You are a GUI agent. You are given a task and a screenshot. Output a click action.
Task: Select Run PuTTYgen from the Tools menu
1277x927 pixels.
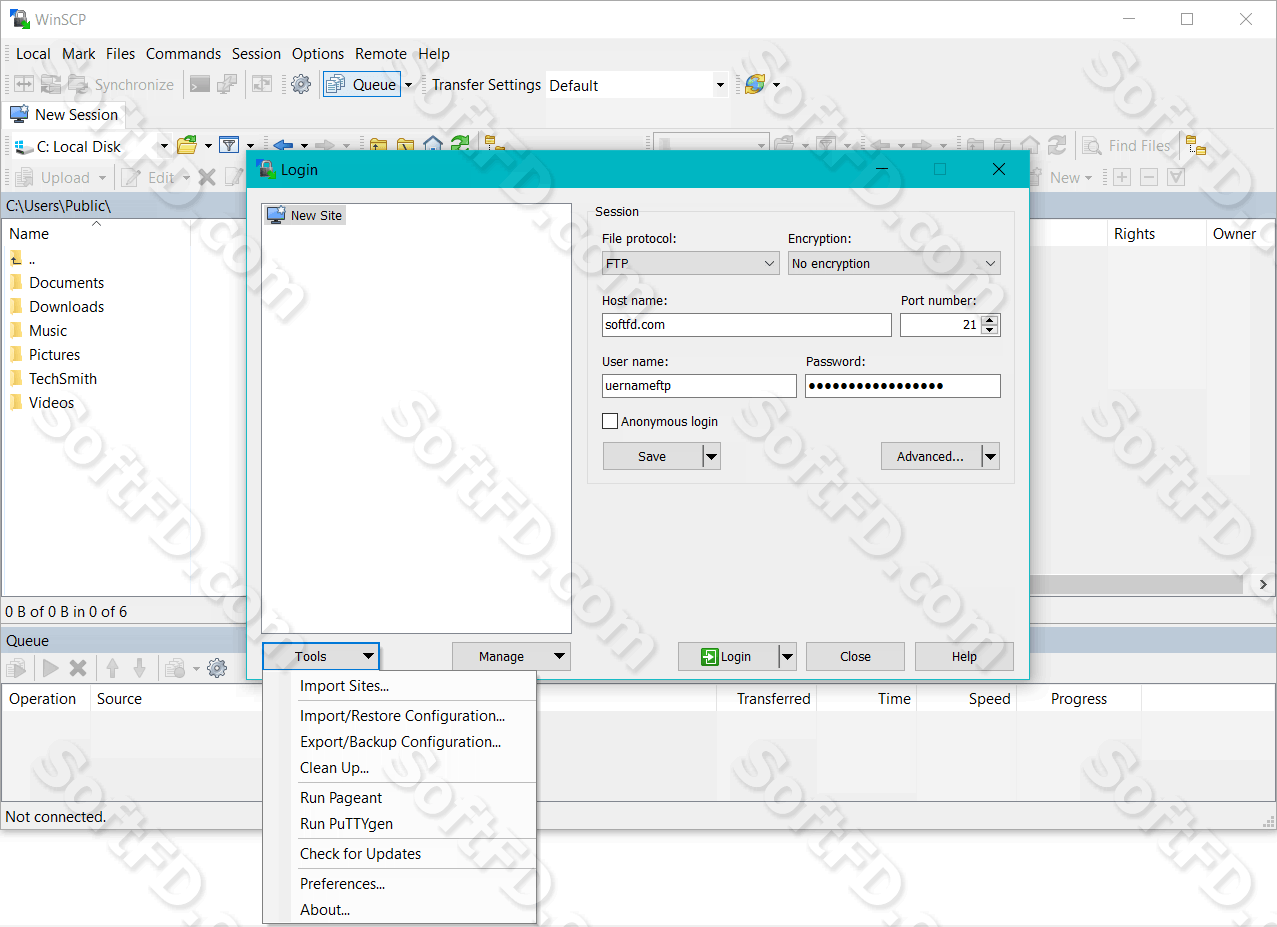(399, 824)
